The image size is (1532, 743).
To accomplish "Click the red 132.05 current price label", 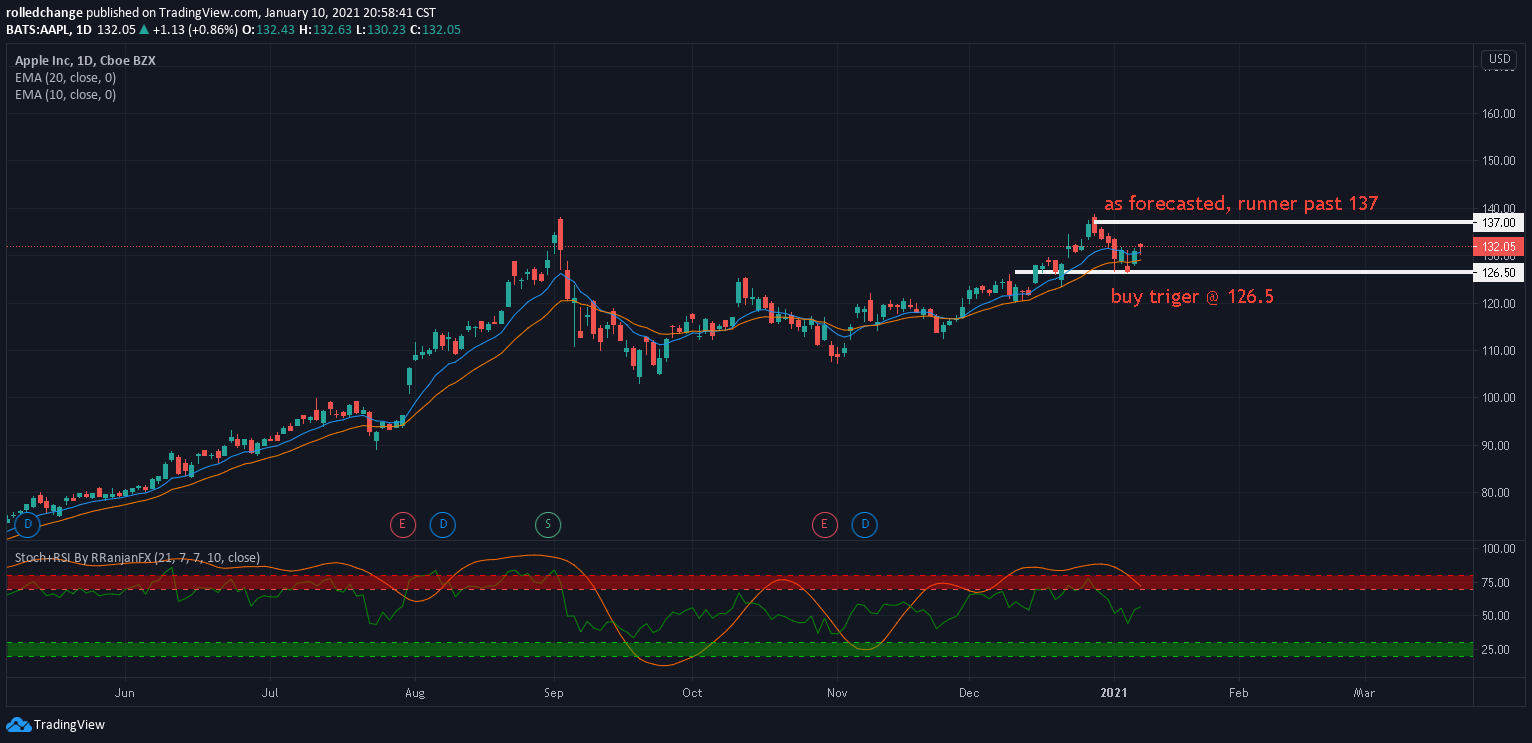I will pyautogui.click(x=1498, y=247).
